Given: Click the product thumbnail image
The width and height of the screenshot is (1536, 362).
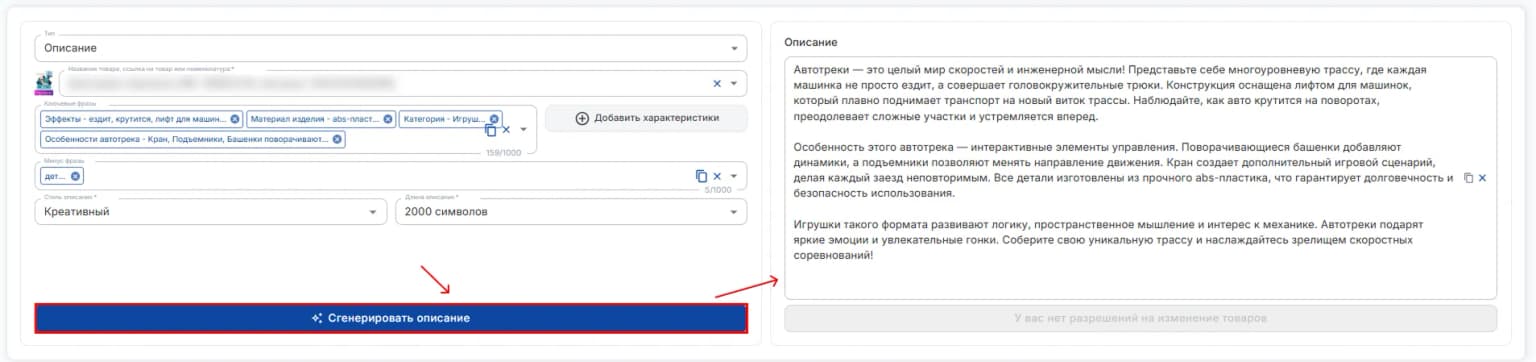Looking at the screenshot, I should pyautogui.click(x=44, y=83).
